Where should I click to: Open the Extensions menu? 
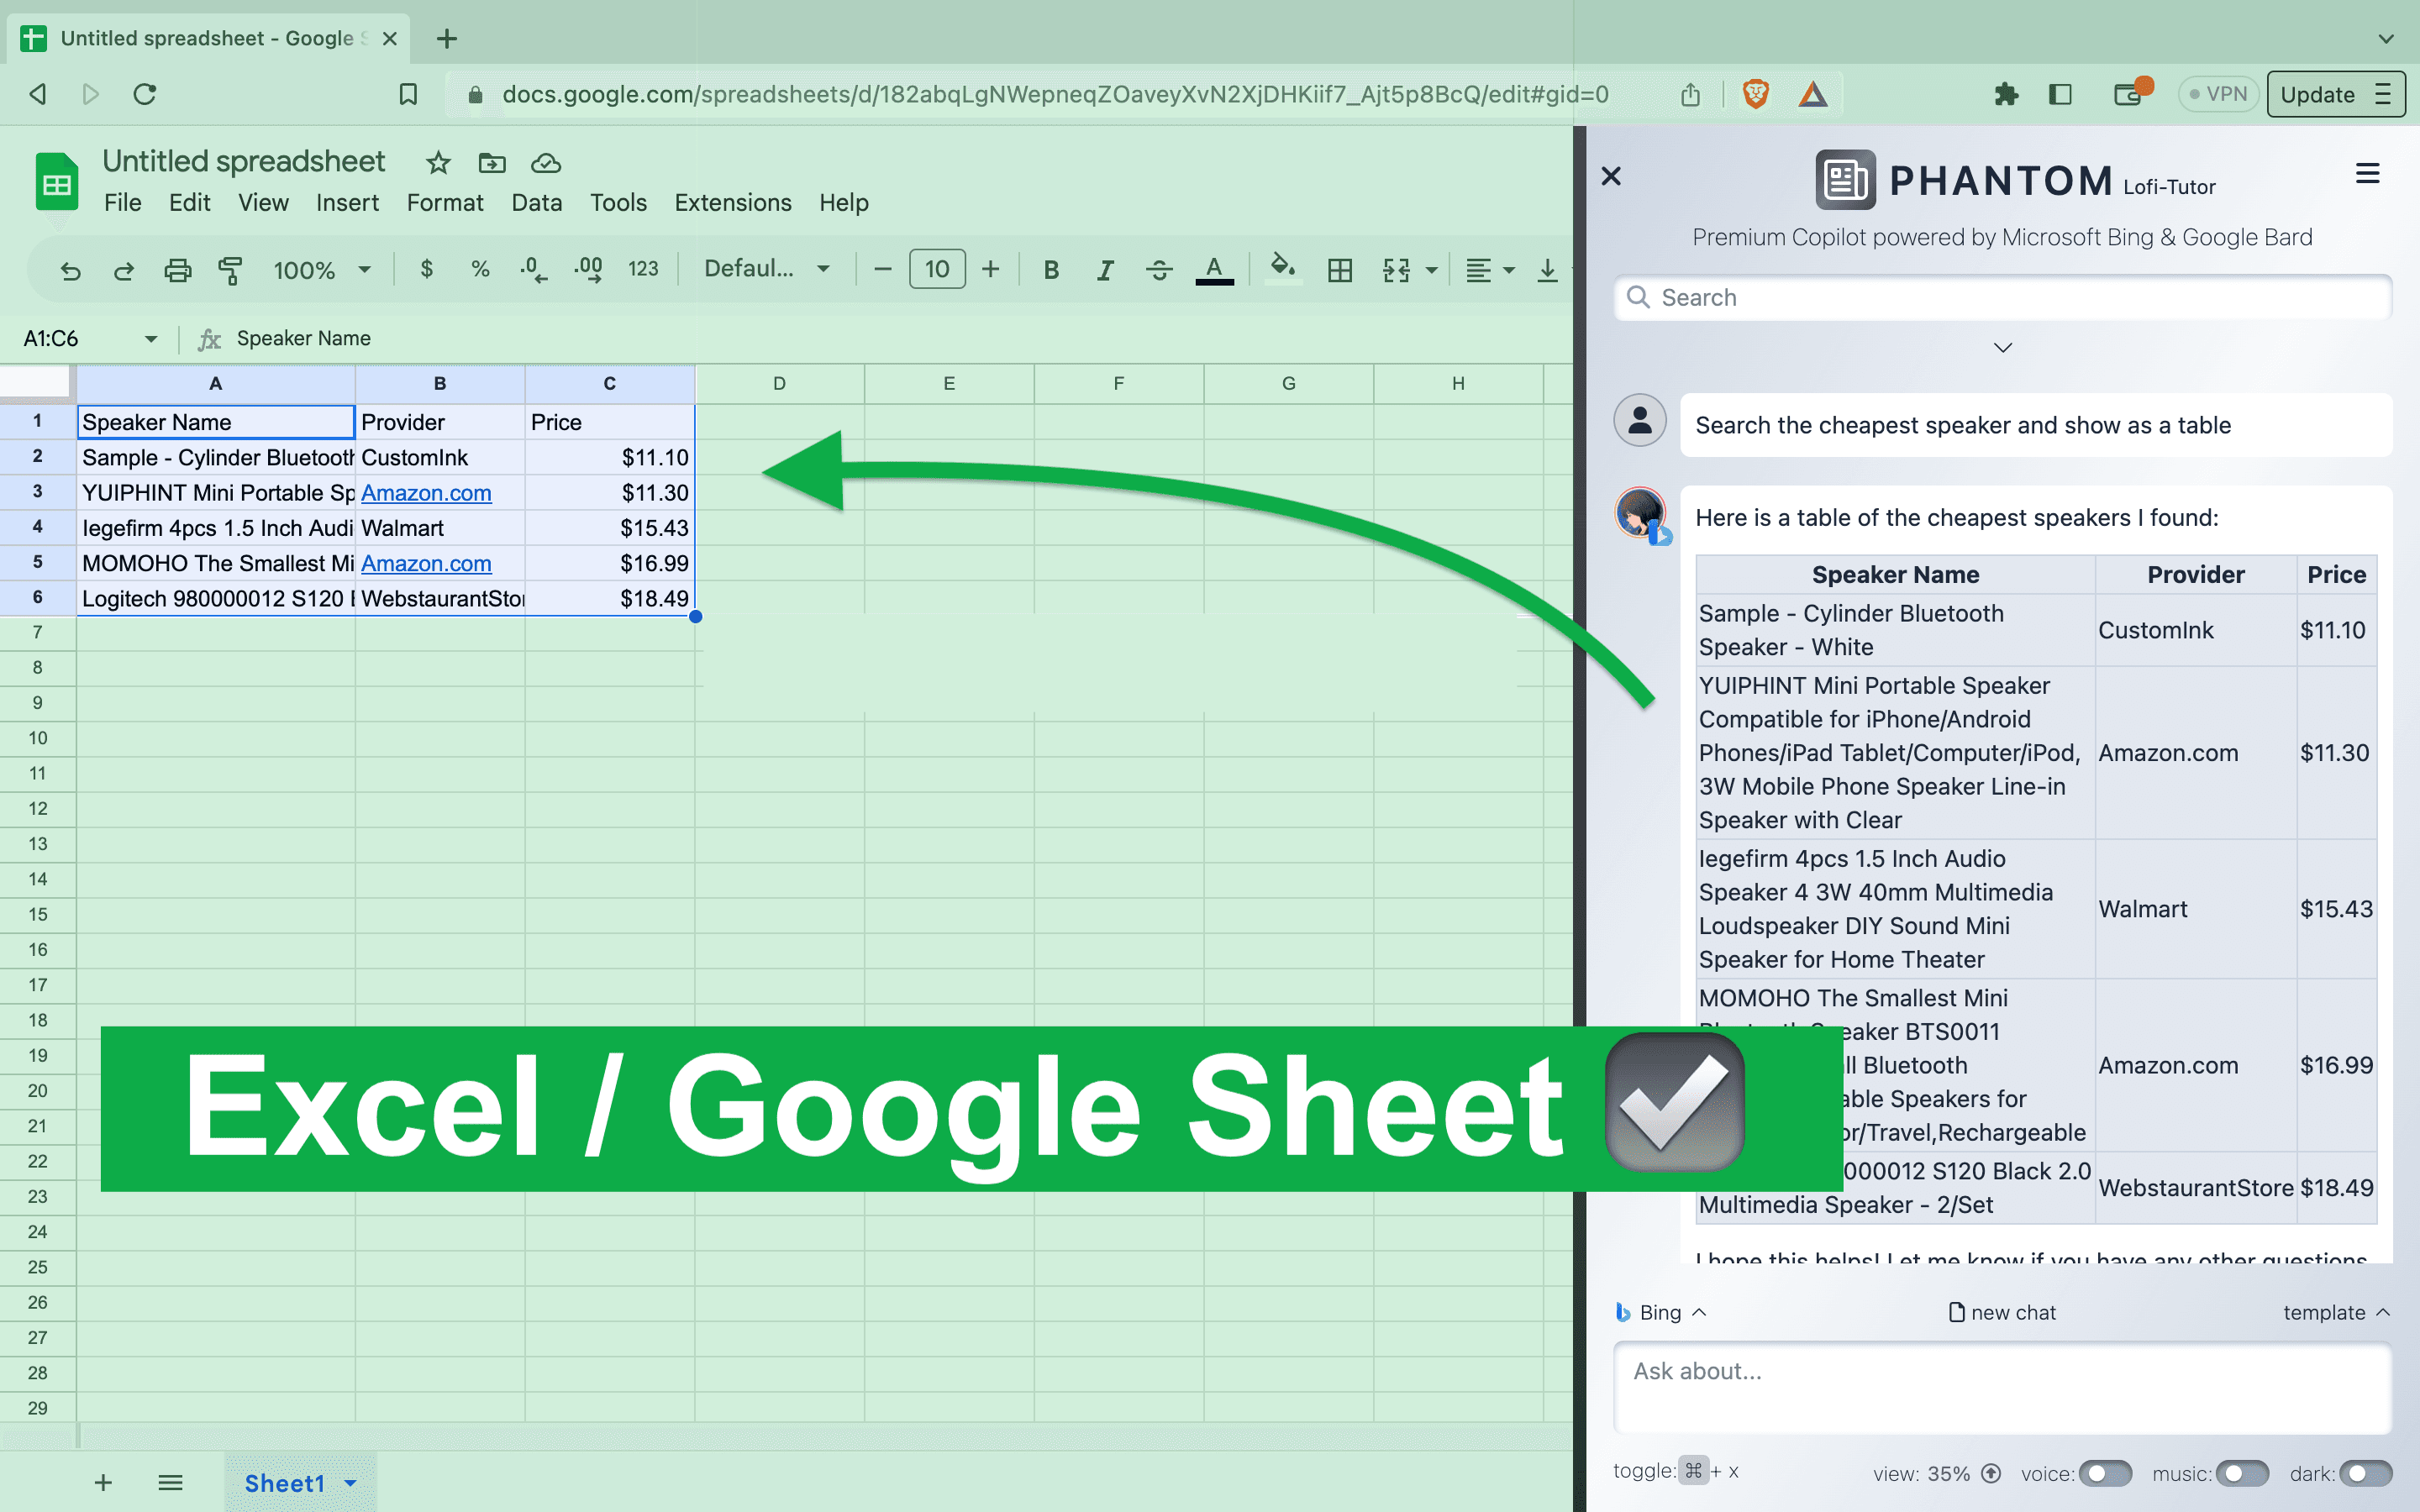pos(732,203)
